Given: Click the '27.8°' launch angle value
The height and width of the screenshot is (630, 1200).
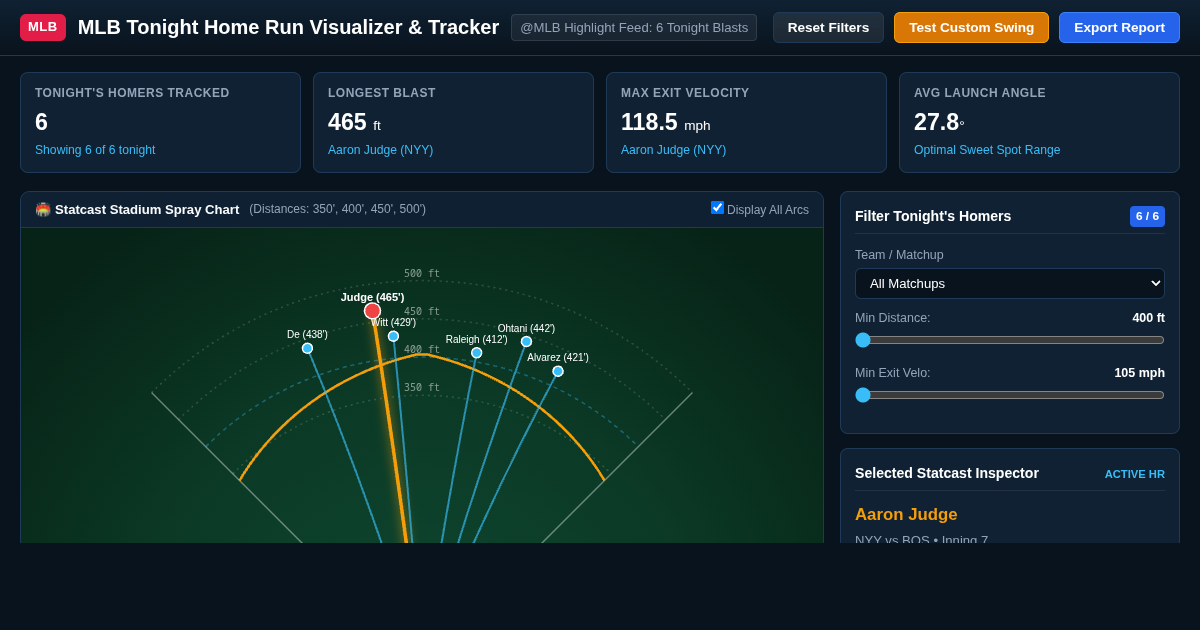Looking at the screenshot, I should pyautogui.click(x=939, y=122).
